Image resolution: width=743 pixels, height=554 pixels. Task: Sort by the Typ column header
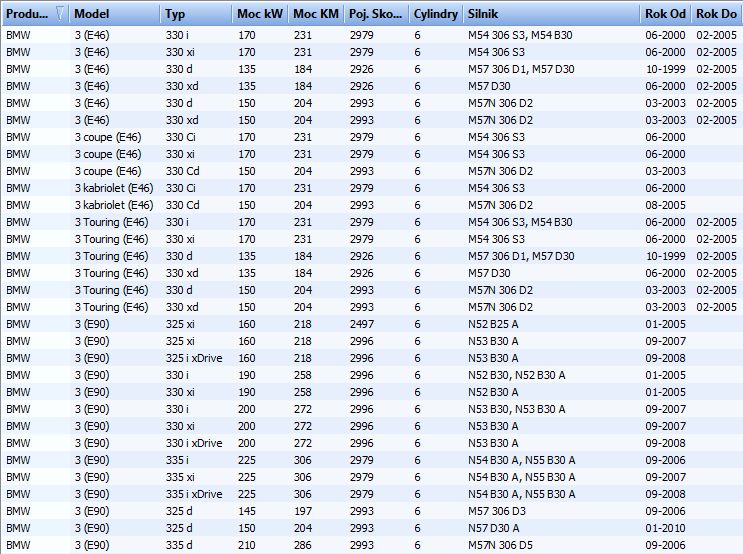[196, 14]
